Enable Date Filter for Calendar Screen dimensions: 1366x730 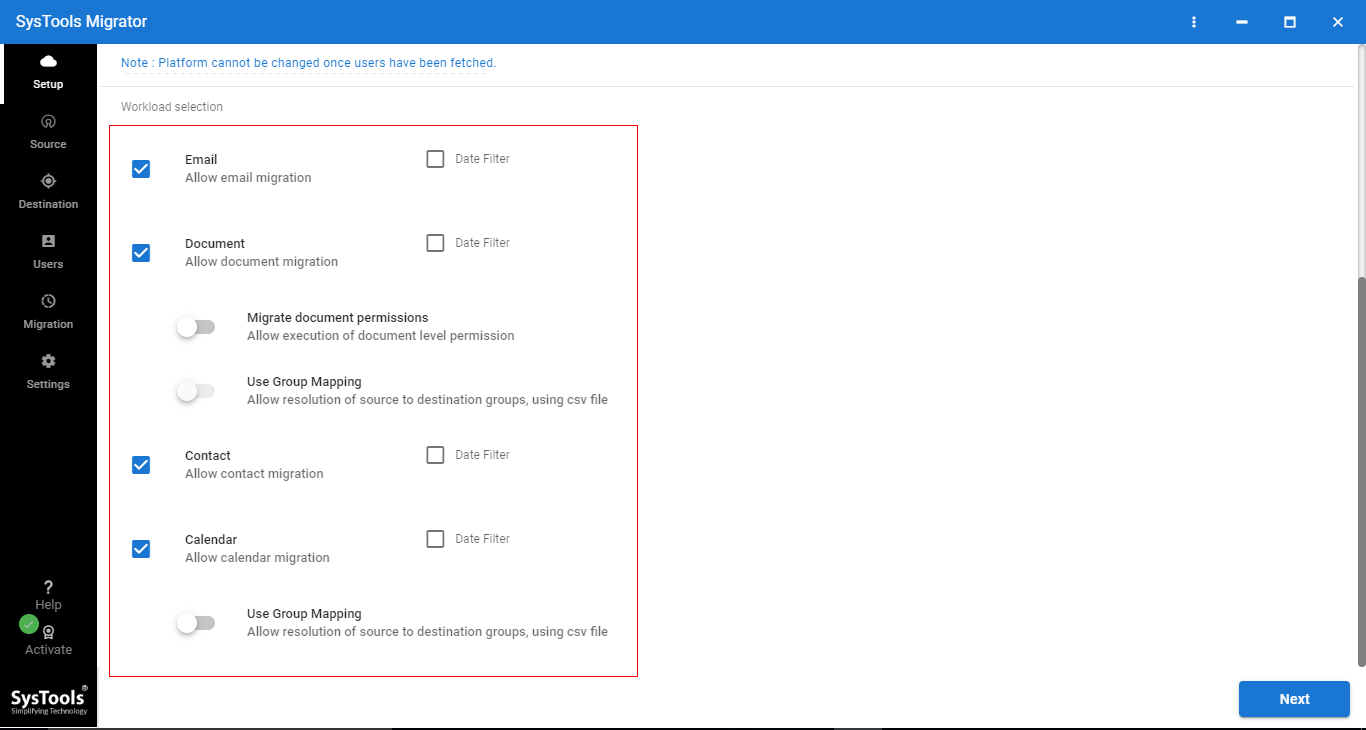coord(435,539)
